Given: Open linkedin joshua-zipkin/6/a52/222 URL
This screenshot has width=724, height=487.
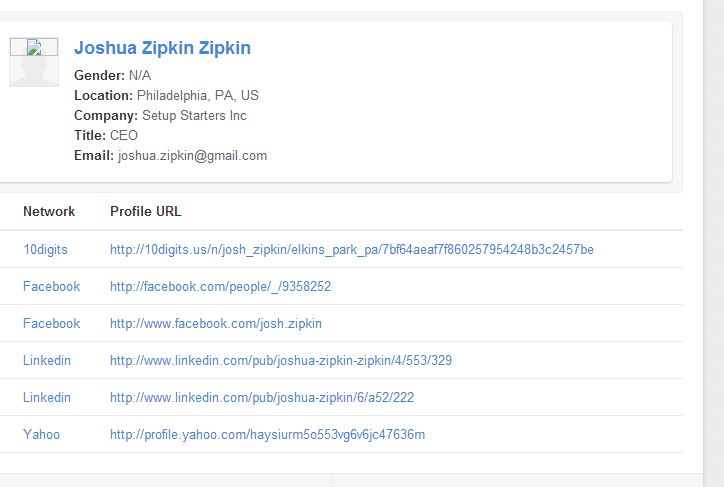Looking at the screenshot, I should (262, 397).
